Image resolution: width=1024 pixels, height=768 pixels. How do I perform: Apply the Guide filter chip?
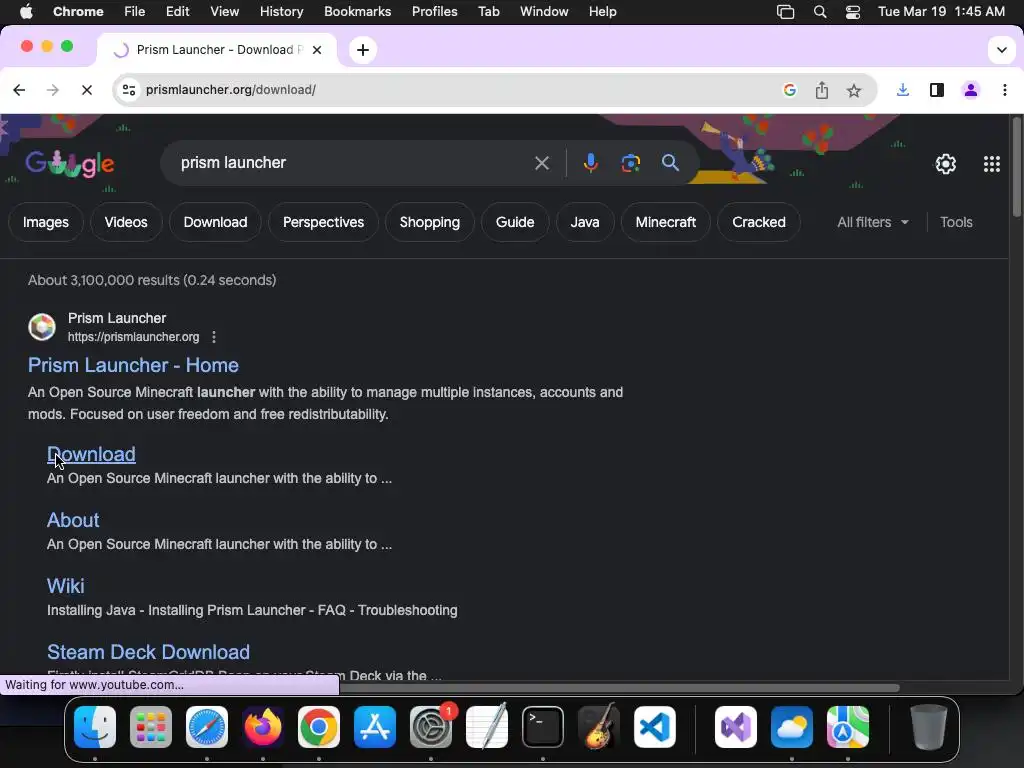click(x=515, y=222)
